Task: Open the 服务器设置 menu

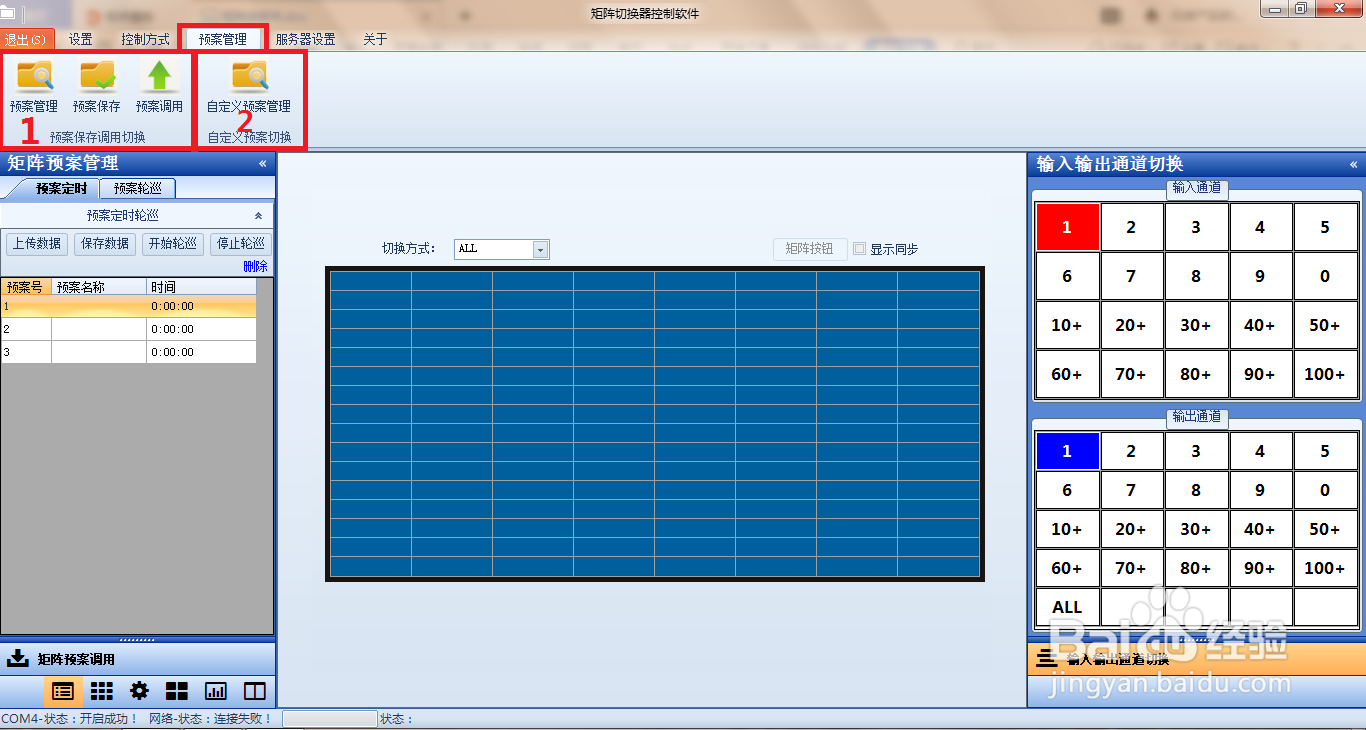Action: pyautogui.click(x=305, y=39)
